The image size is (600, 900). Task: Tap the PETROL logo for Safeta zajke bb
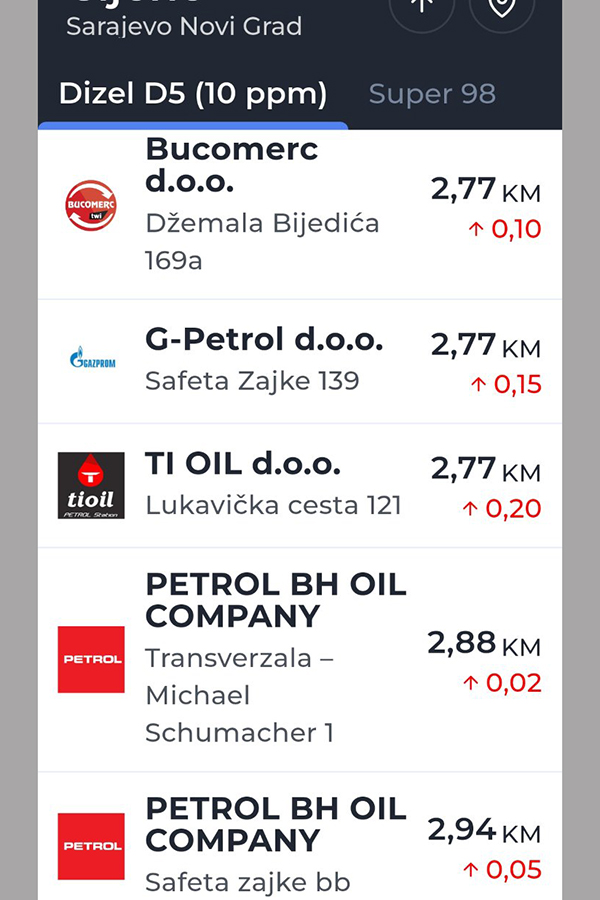(91, 846)
